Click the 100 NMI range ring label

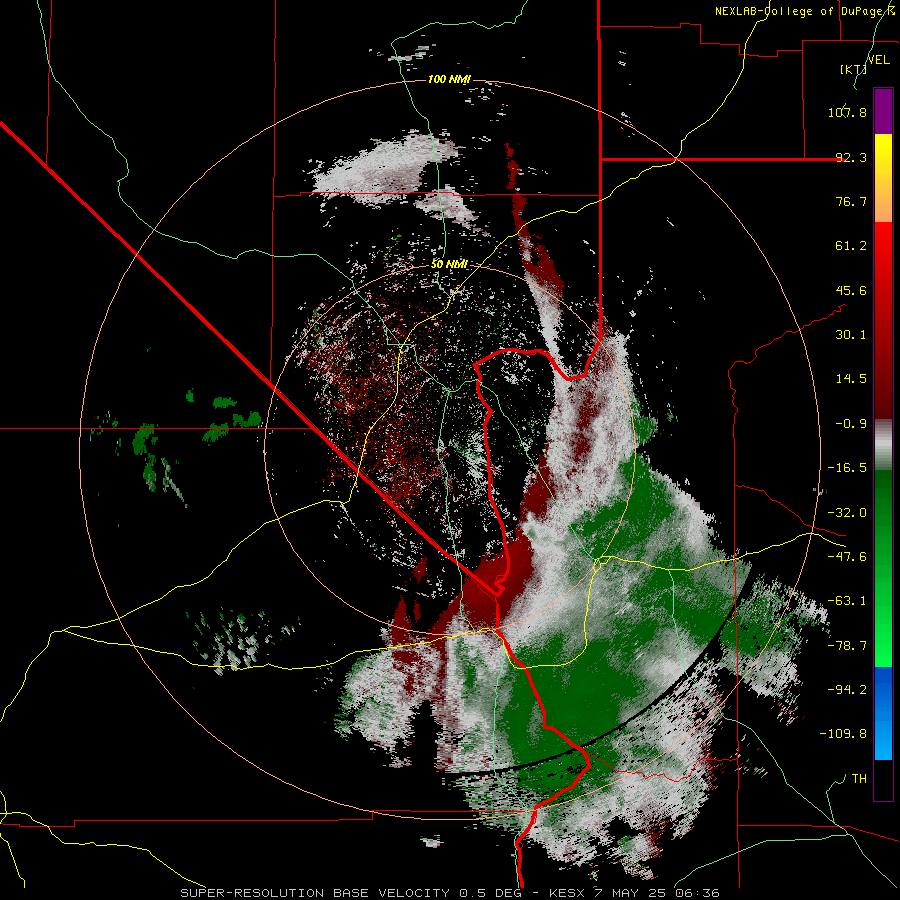pos(449,79)
